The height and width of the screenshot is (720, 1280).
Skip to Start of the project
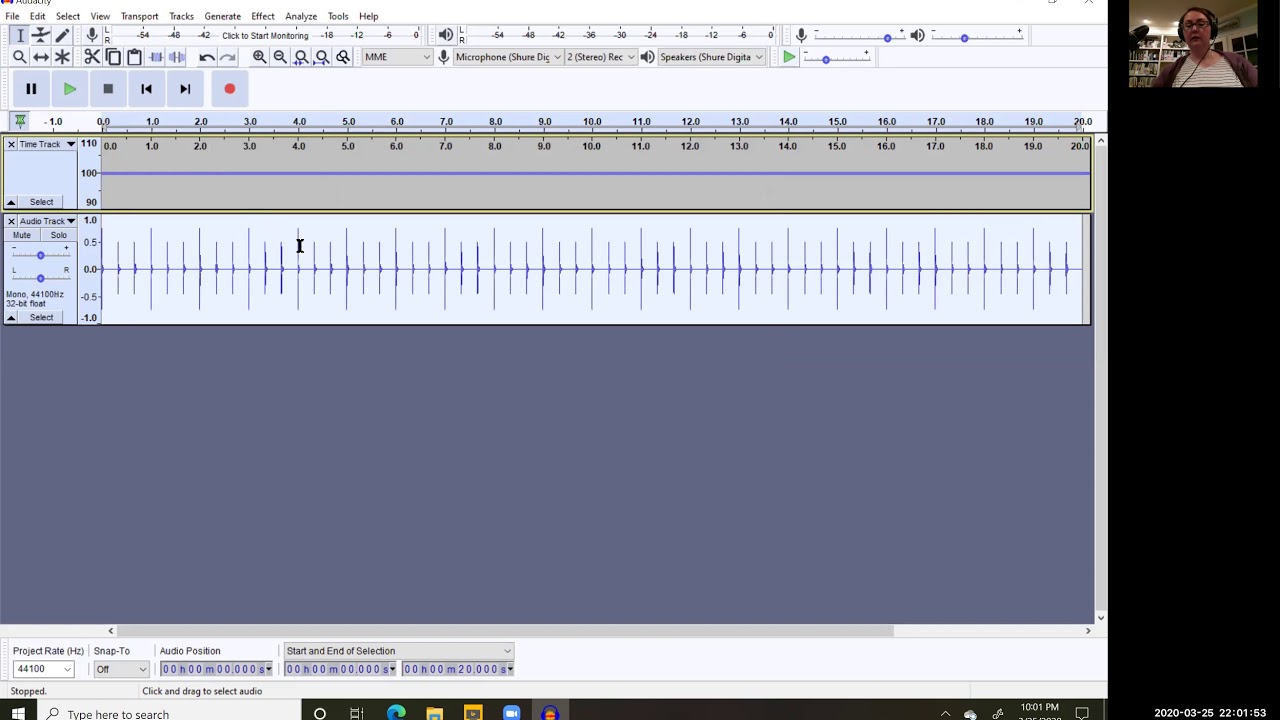pyautogui.click(x=146, y=89)
